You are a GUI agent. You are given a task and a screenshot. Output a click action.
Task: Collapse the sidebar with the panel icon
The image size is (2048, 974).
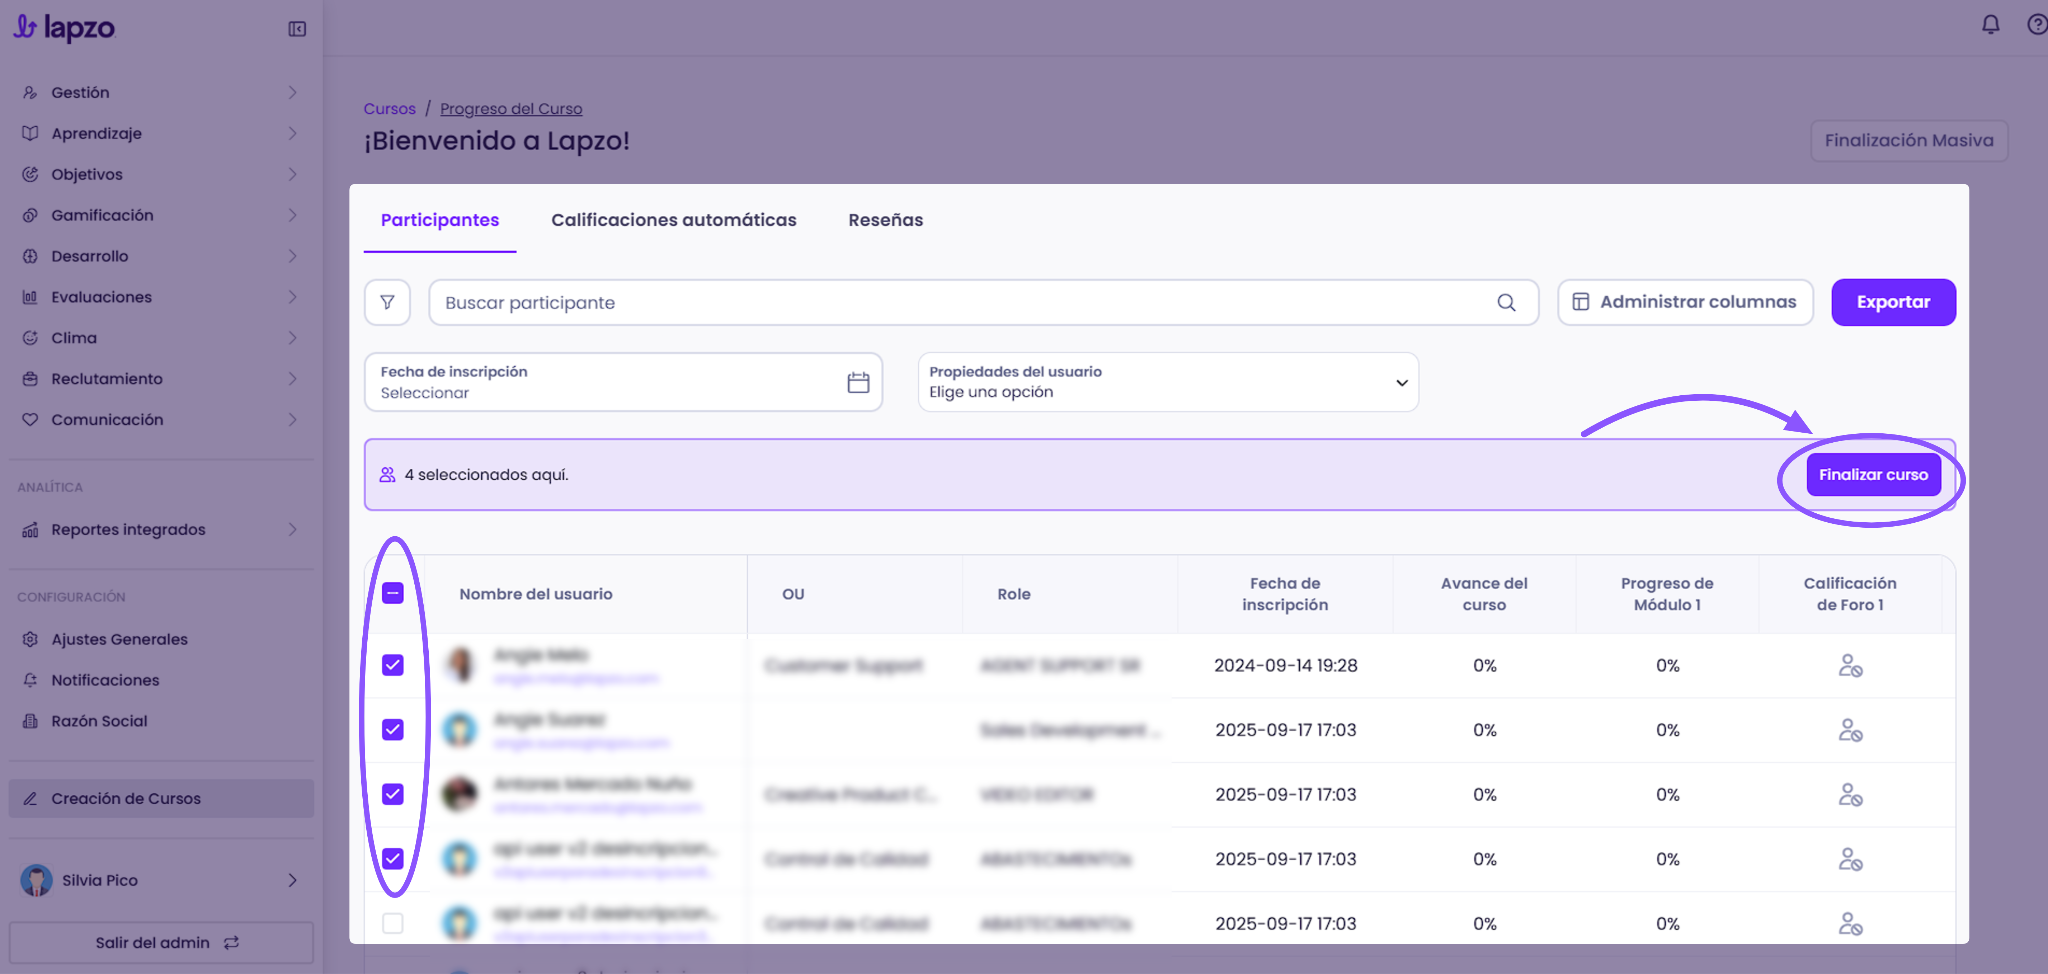click(x=297, y=29)
